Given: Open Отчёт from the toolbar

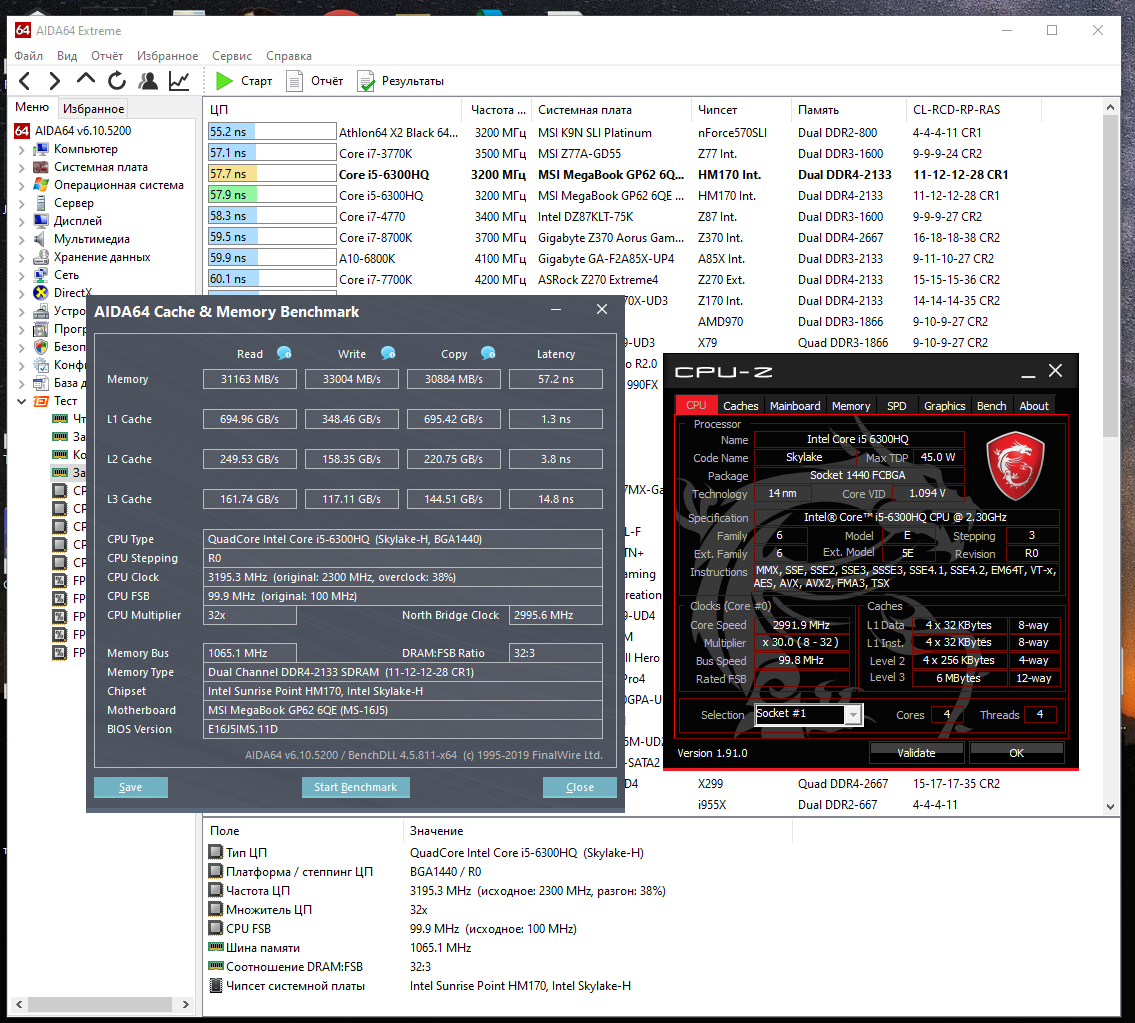Looking at the screenshot, I should coord(314,81).
